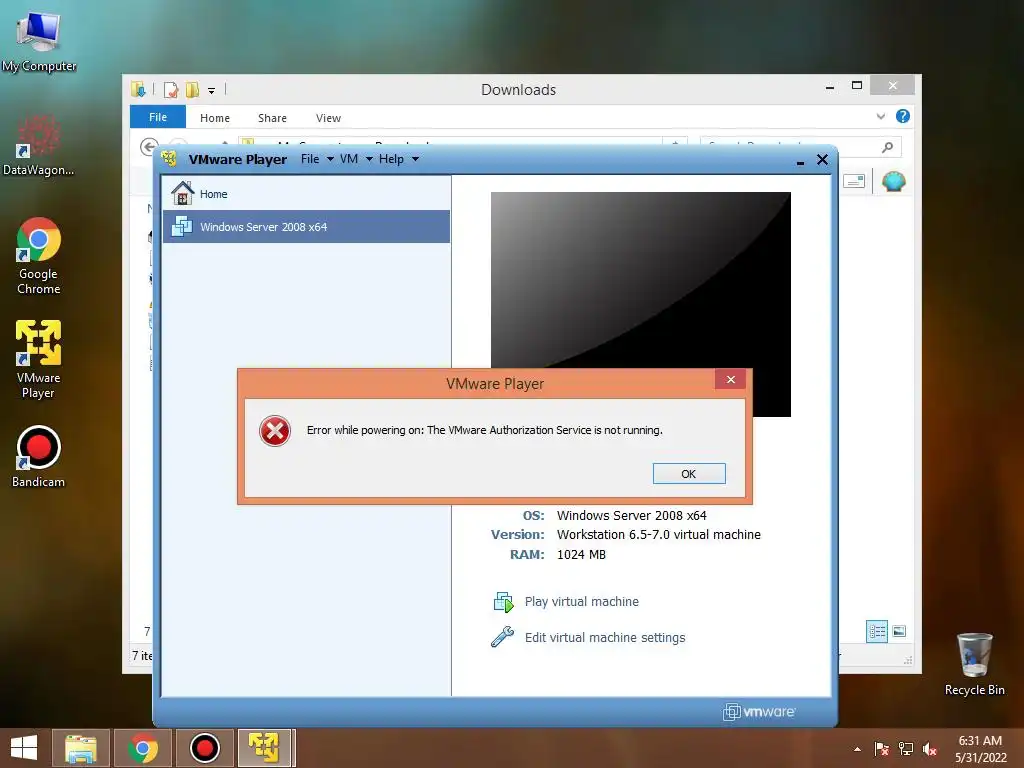This screenshot has height=768, width=1024.
Task: Click the search magnifier in Downloads
Action: tap(887, 147)
